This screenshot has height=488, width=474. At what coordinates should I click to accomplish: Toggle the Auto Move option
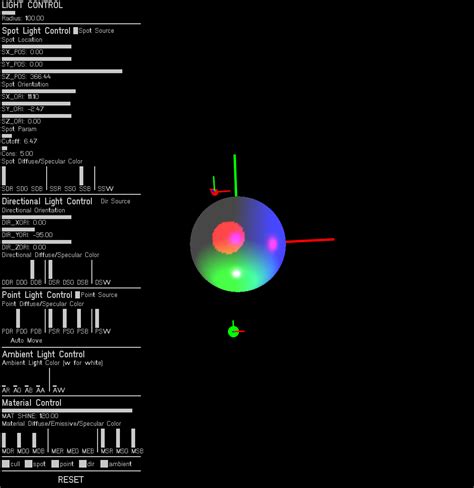pos(26,340)
